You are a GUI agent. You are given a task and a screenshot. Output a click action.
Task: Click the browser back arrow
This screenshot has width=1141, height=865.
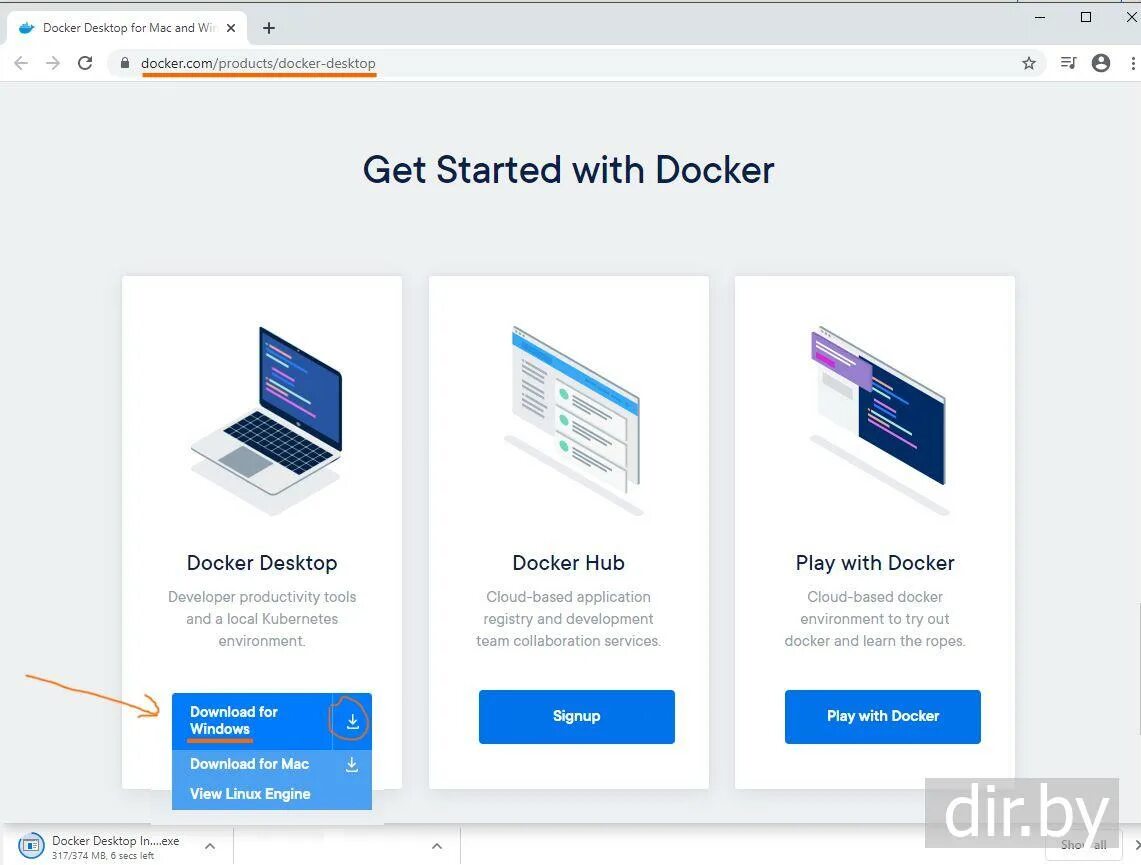21,63
